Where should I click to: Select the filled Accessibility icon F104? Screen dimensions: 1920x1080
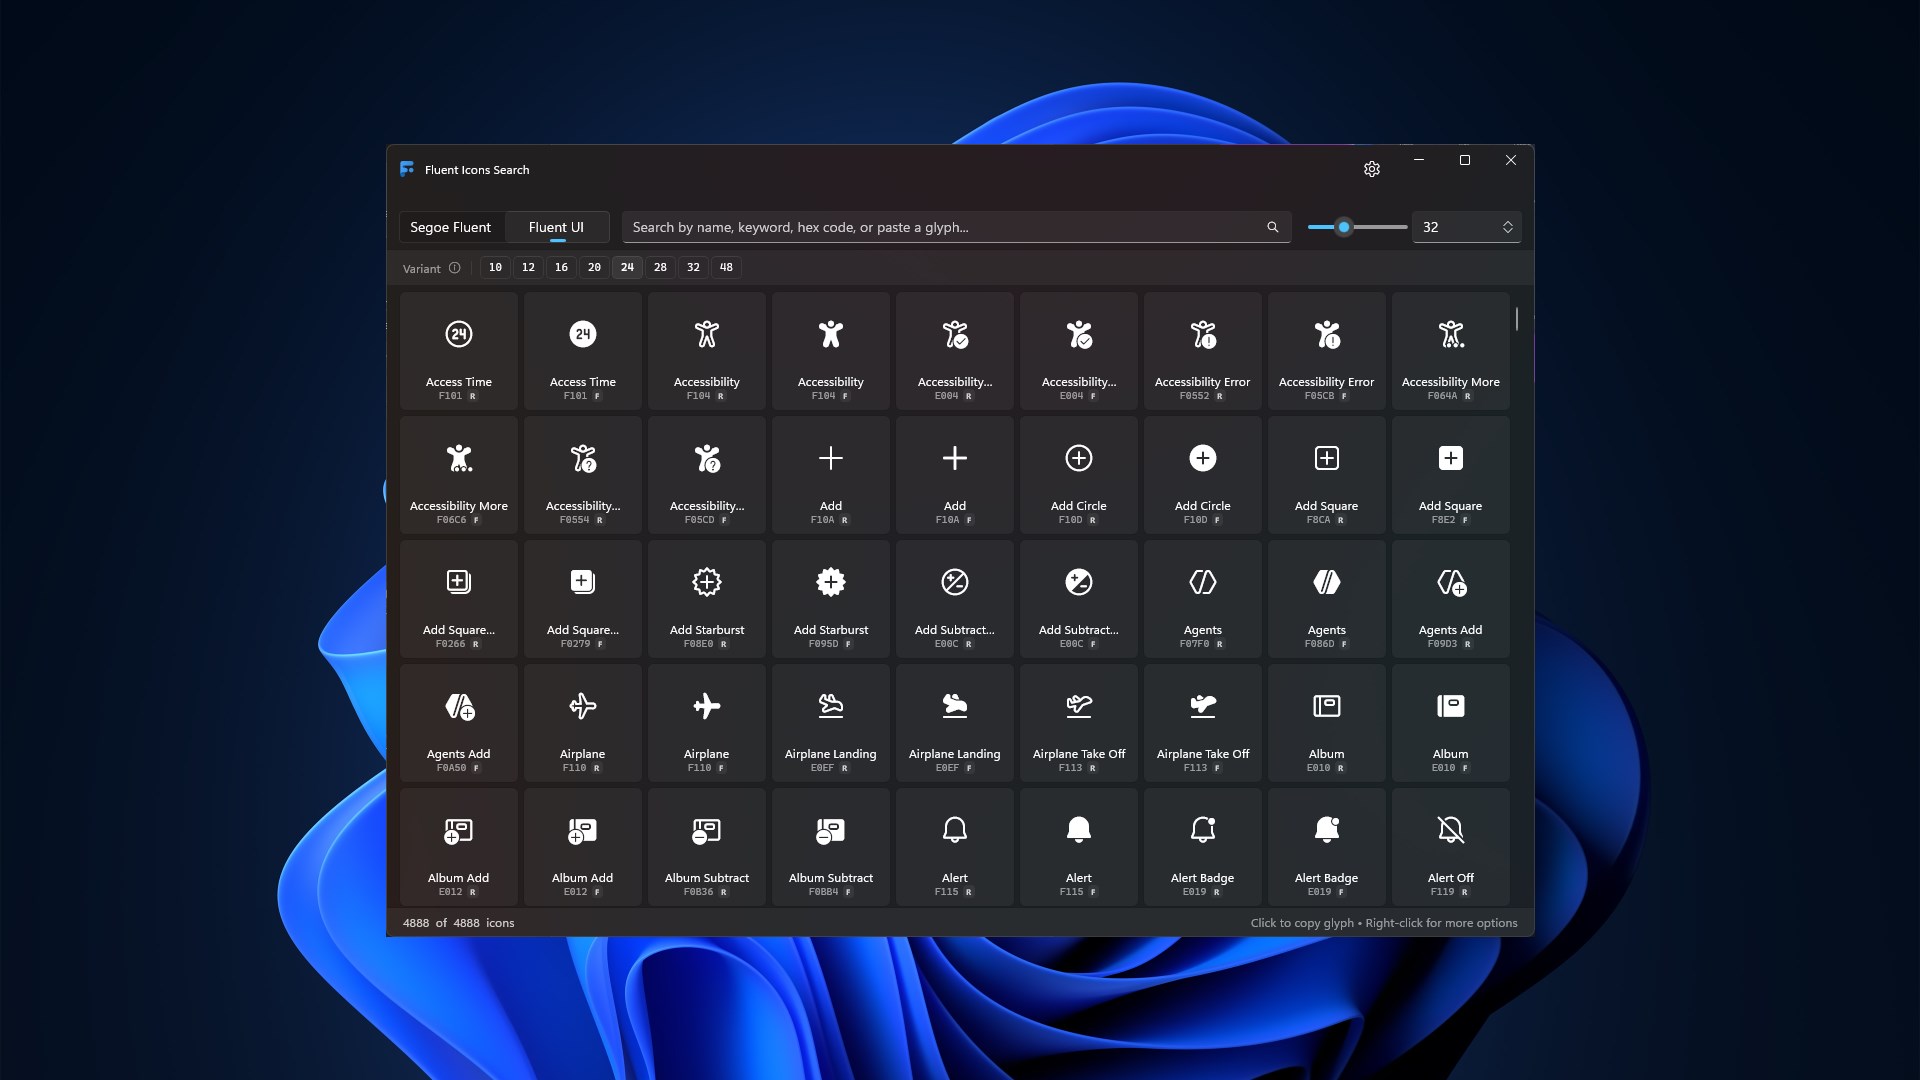point(831,351)
